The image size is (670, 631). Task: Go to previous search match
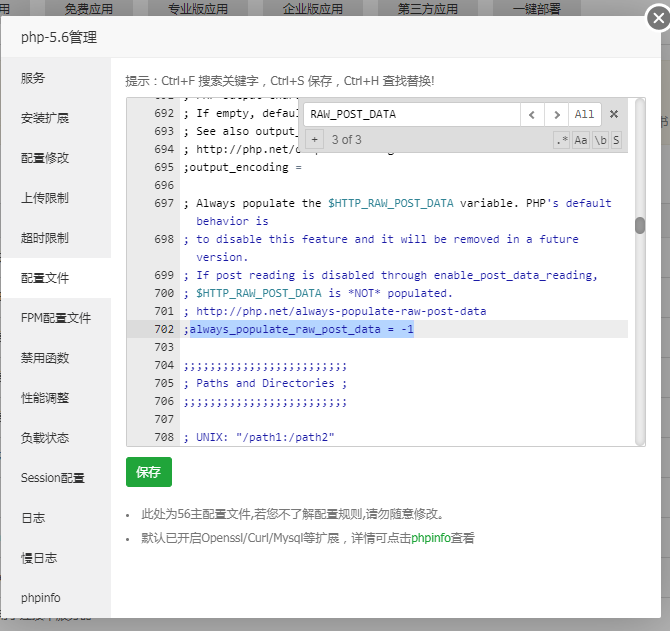(532, 114)
